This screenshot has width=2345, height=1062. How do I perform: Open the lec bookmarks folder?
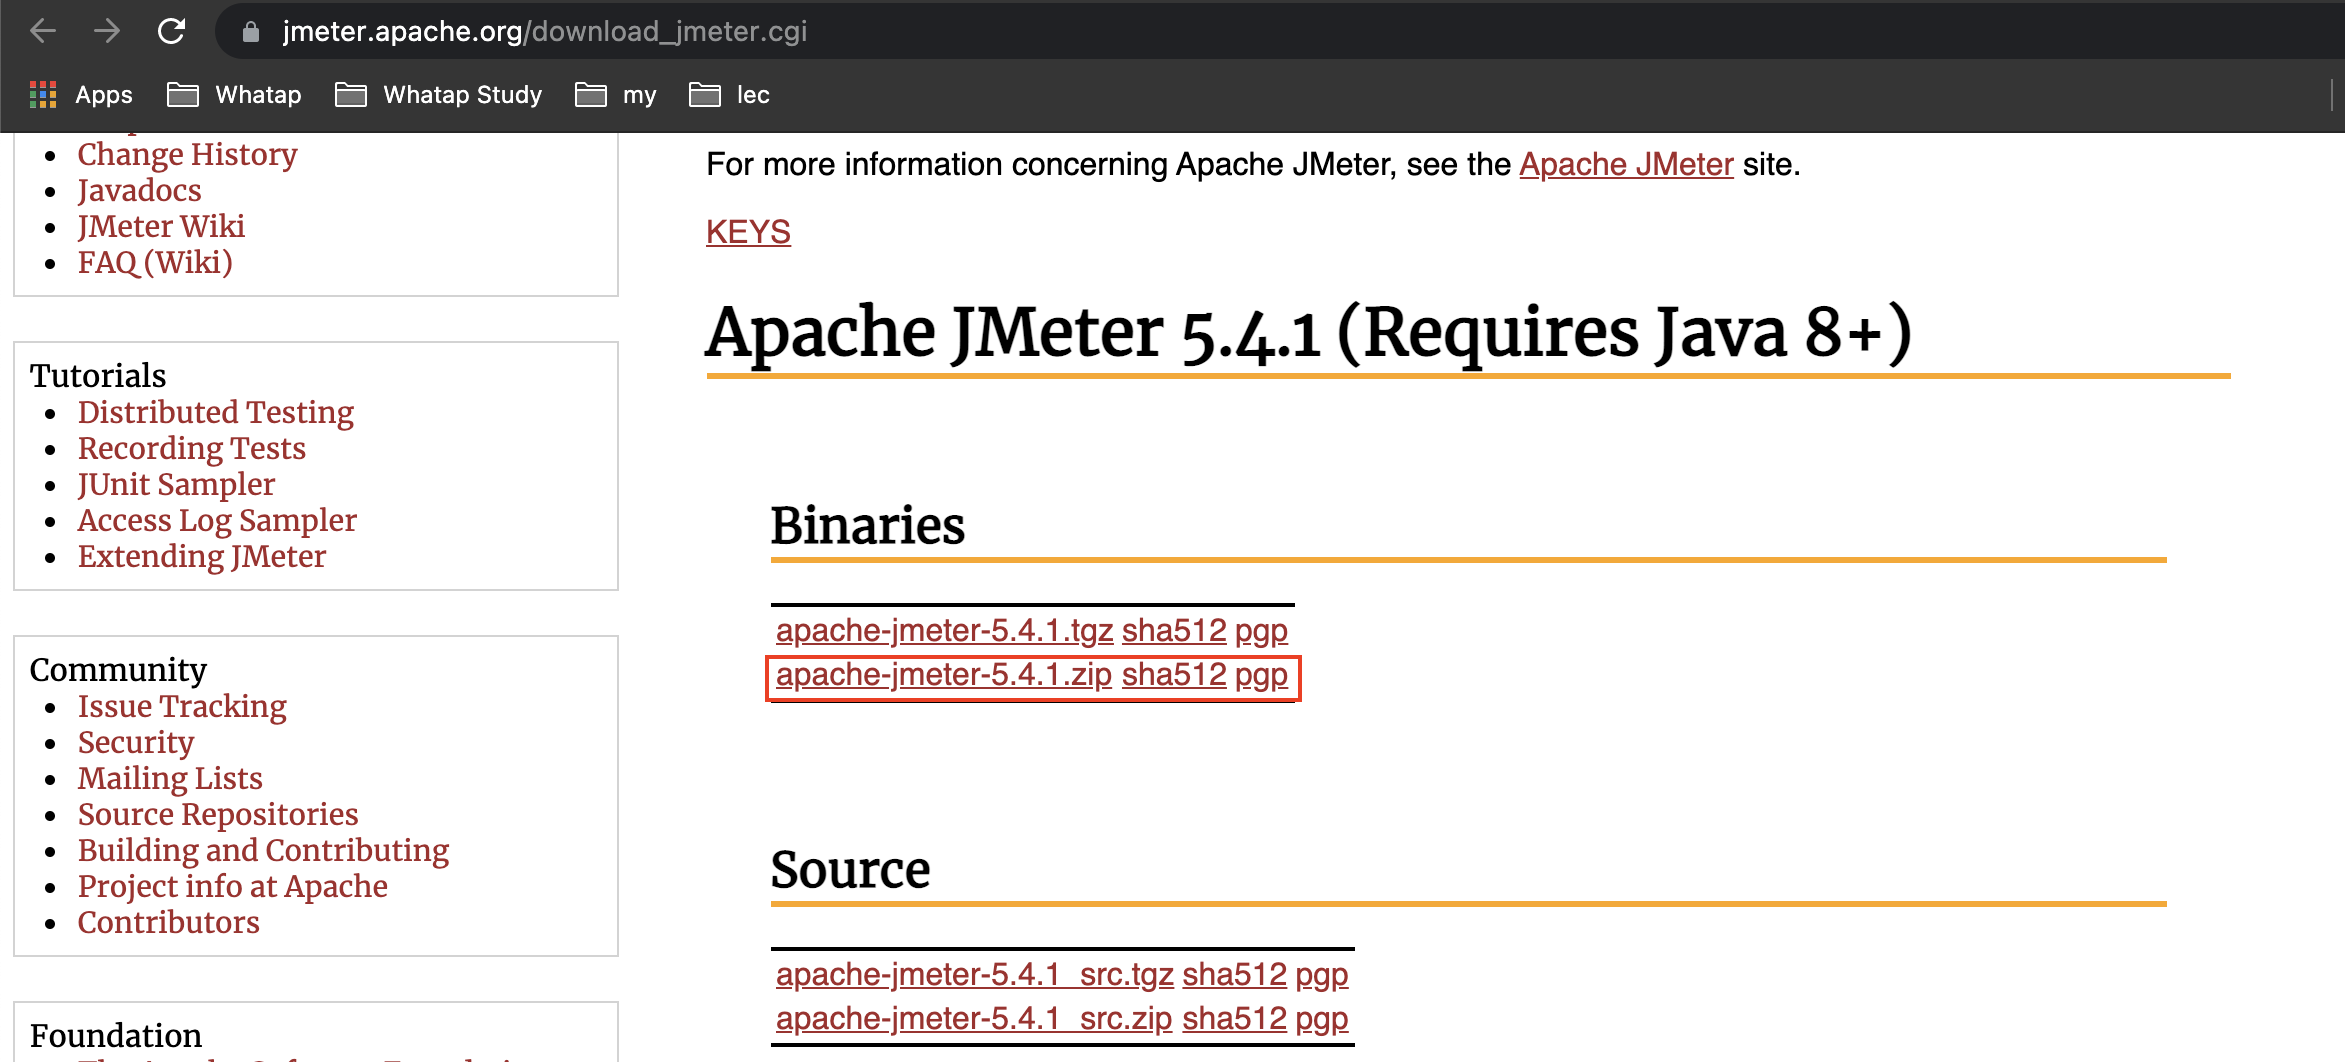729,95
